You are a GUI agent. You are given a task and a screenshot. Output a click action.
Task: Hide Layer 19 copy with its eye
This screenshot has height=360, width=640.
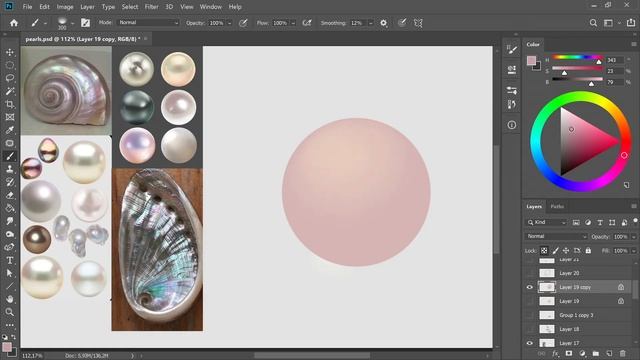(x=529, y=287)
